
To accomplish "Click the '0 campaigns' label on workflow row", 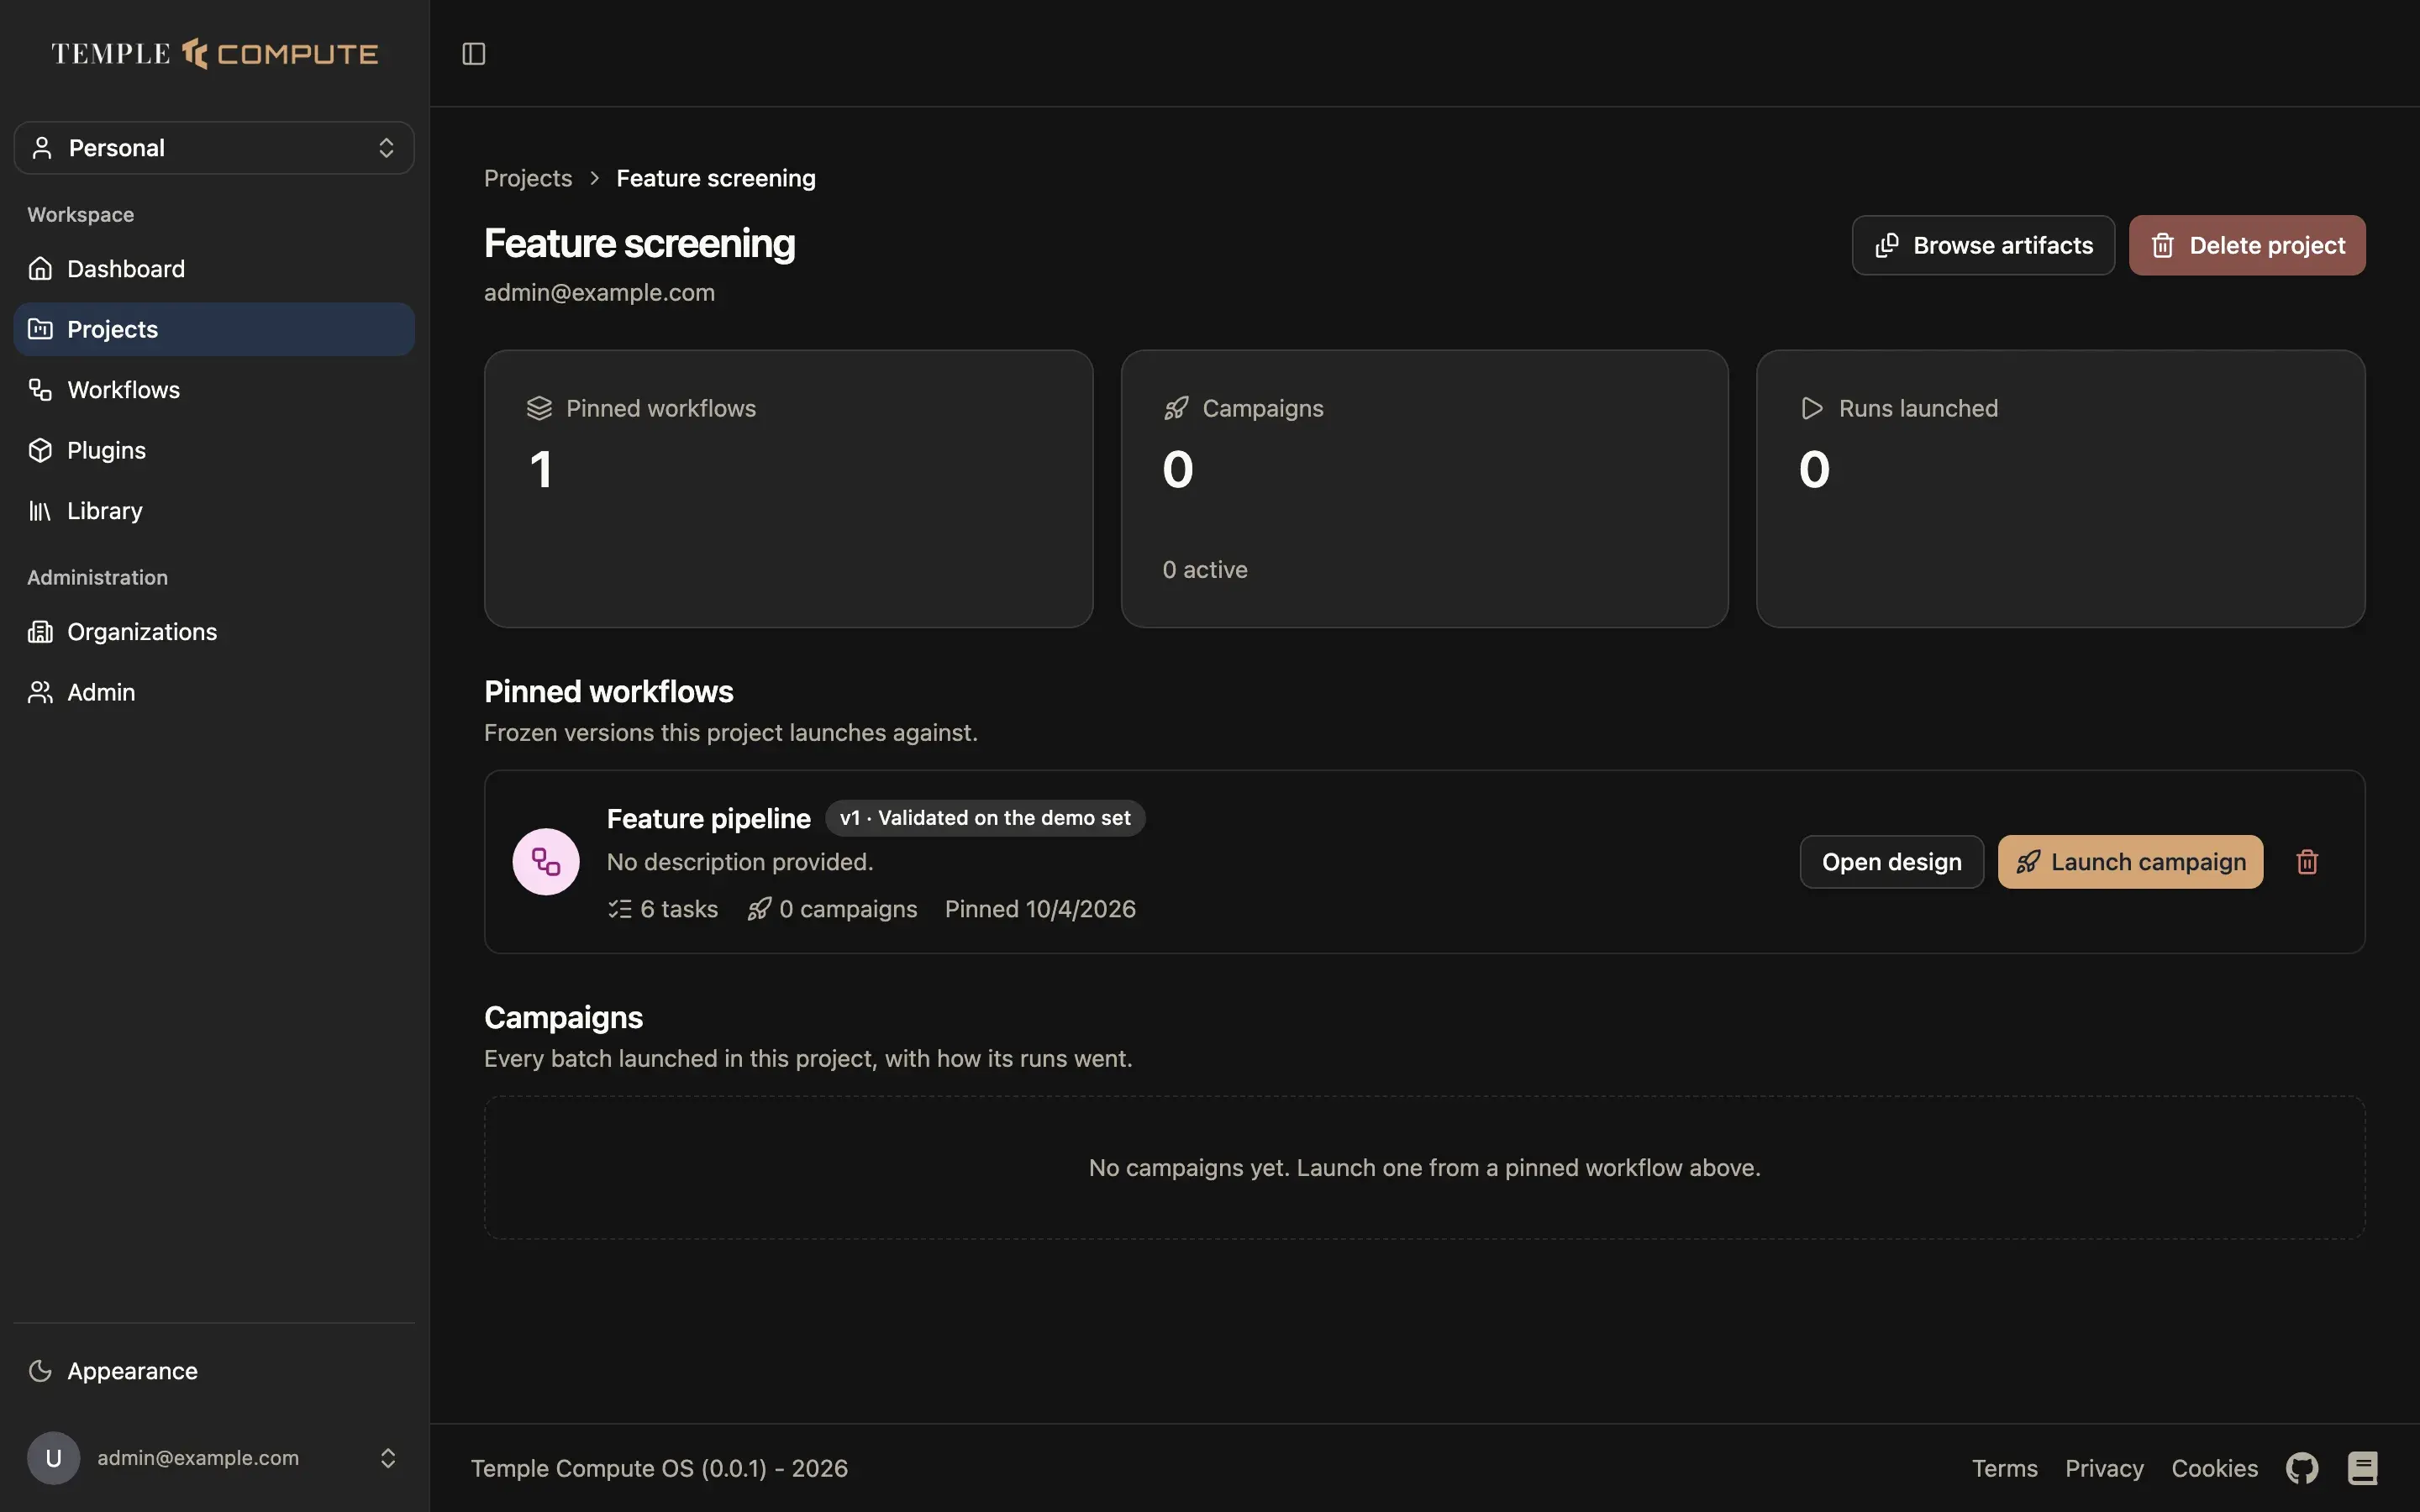I will [x=832, y=909].
